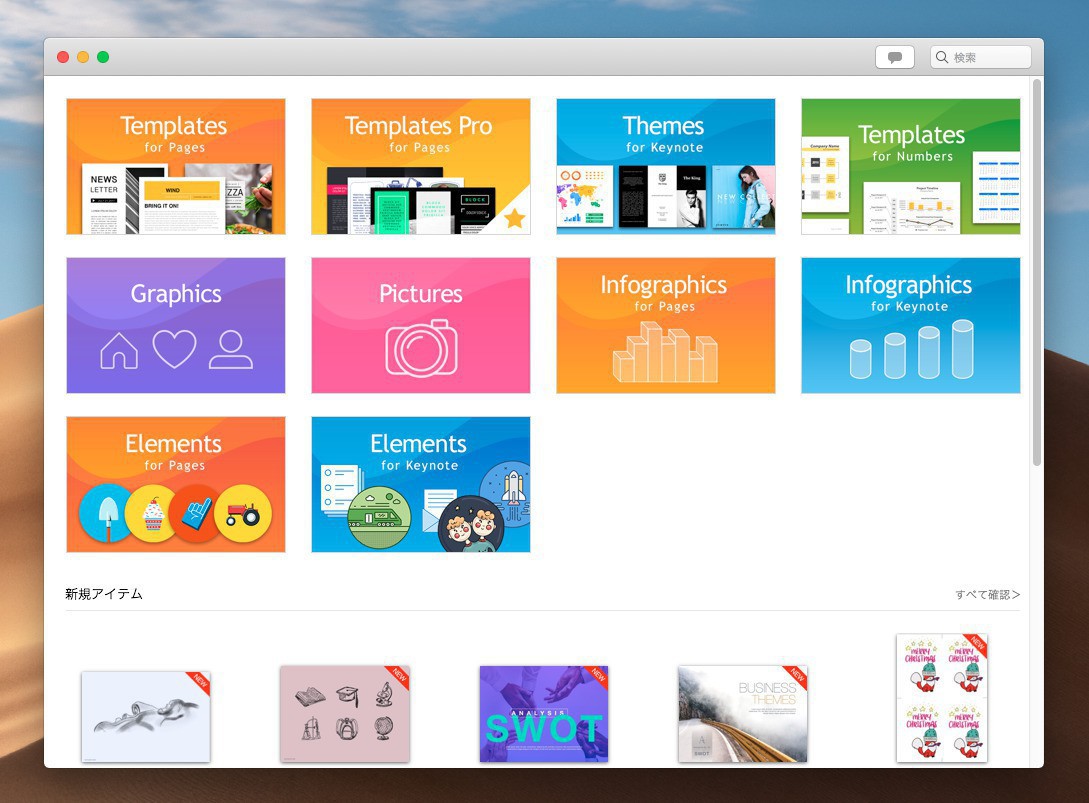Click the vertical scrollbar thumb
Image resolution: width=1089 pixels, height=803 pixels.
click(1037, 272)
